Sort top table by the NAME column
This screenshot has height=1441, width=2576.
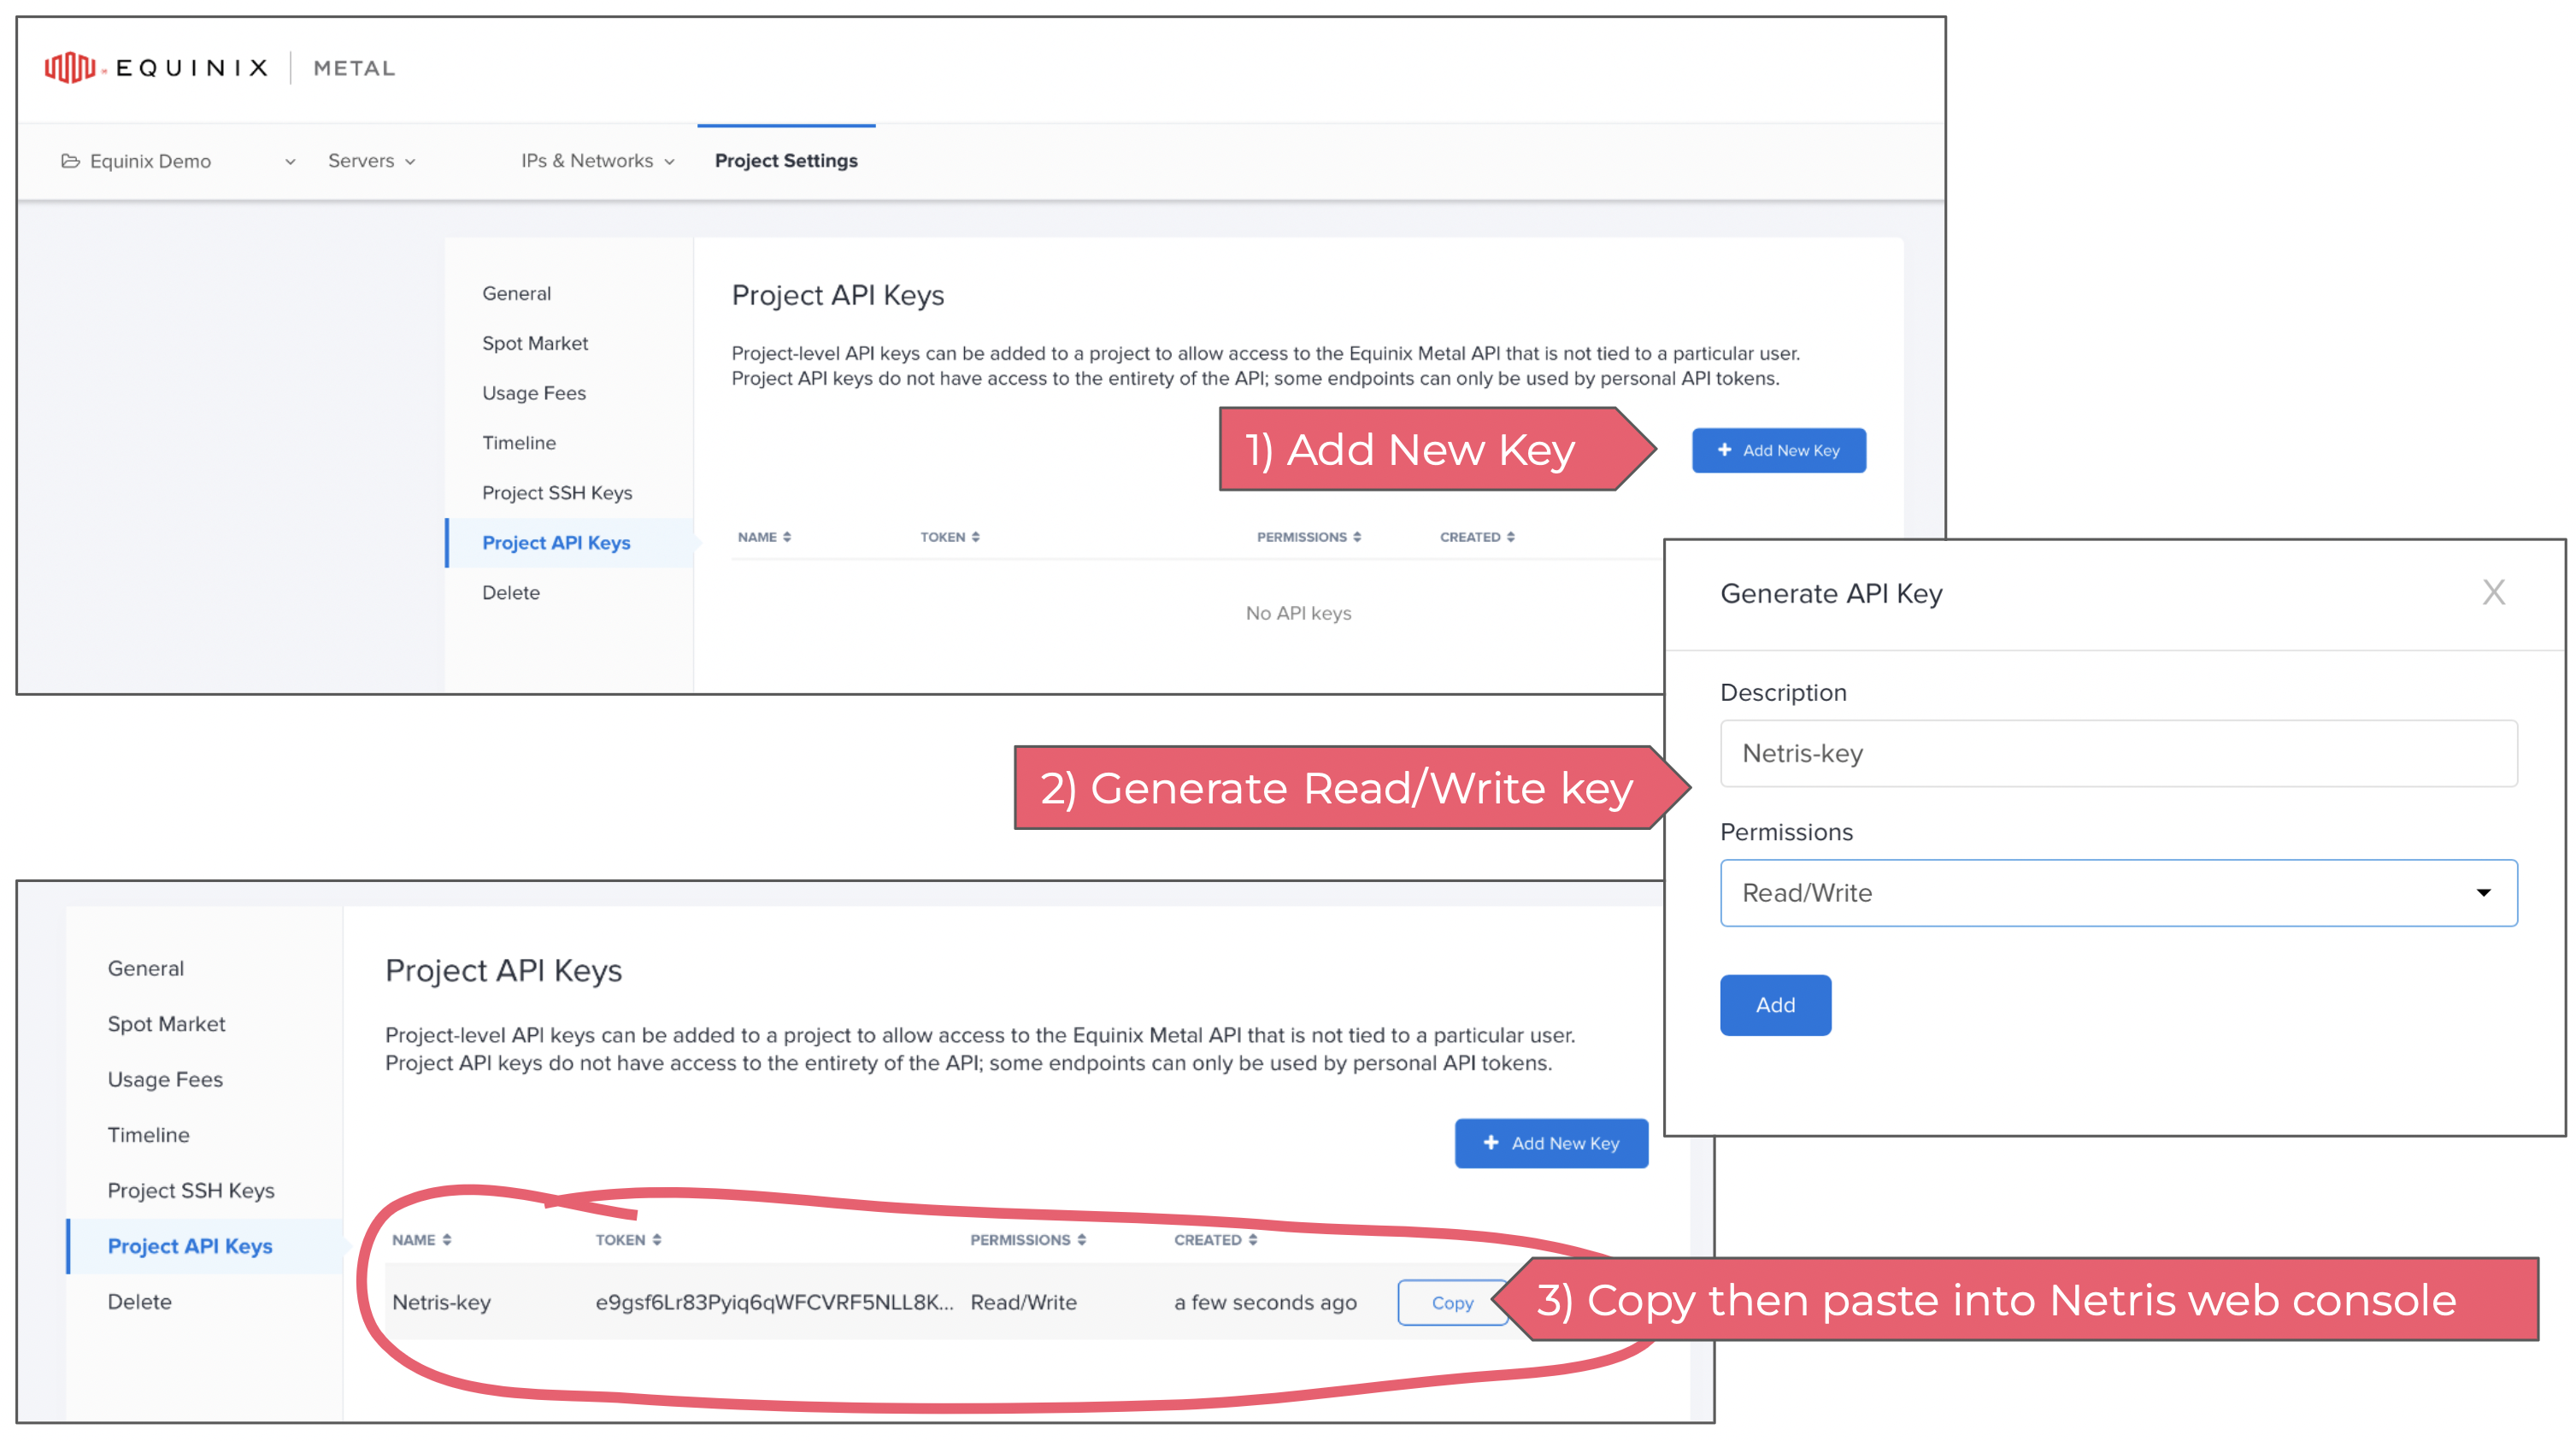(x=765, y=537)
